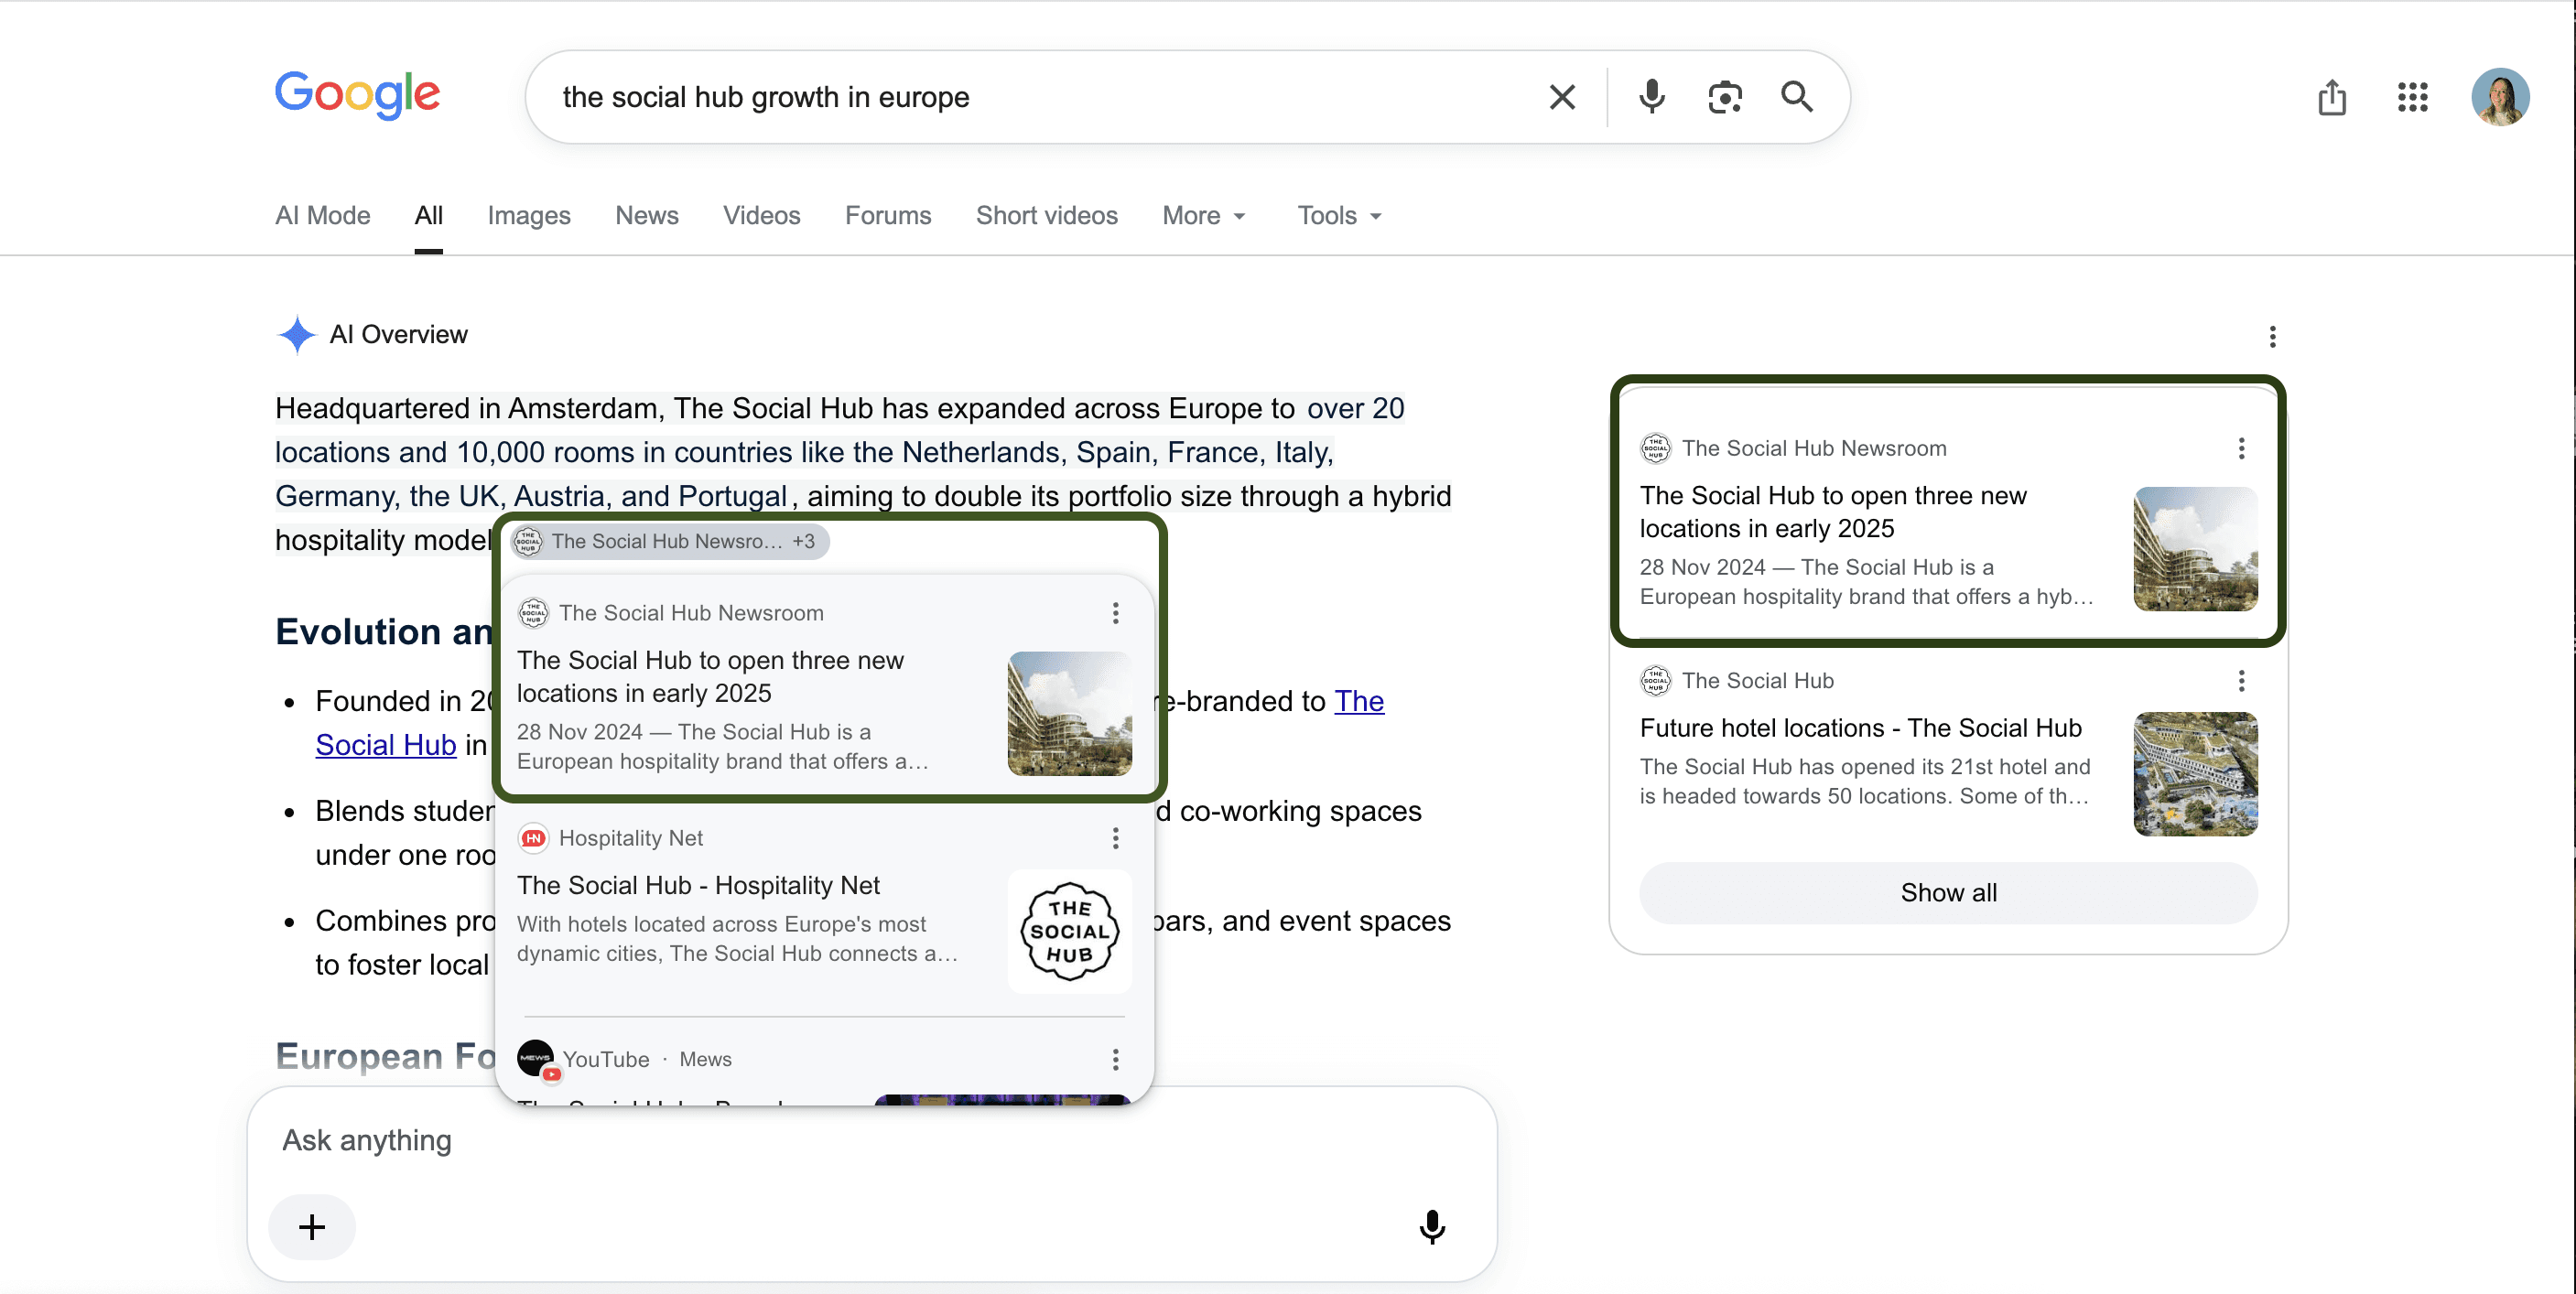This screenshot has height=1294, width=2576.
Task: Click the building thumbnail on the sidebar Newsroom card
Action: tap(2194, 548)
